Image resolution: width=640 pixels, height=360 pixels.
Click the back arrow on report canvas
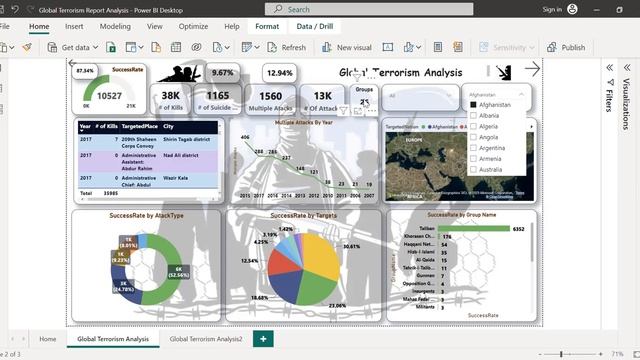pos(72,63)
